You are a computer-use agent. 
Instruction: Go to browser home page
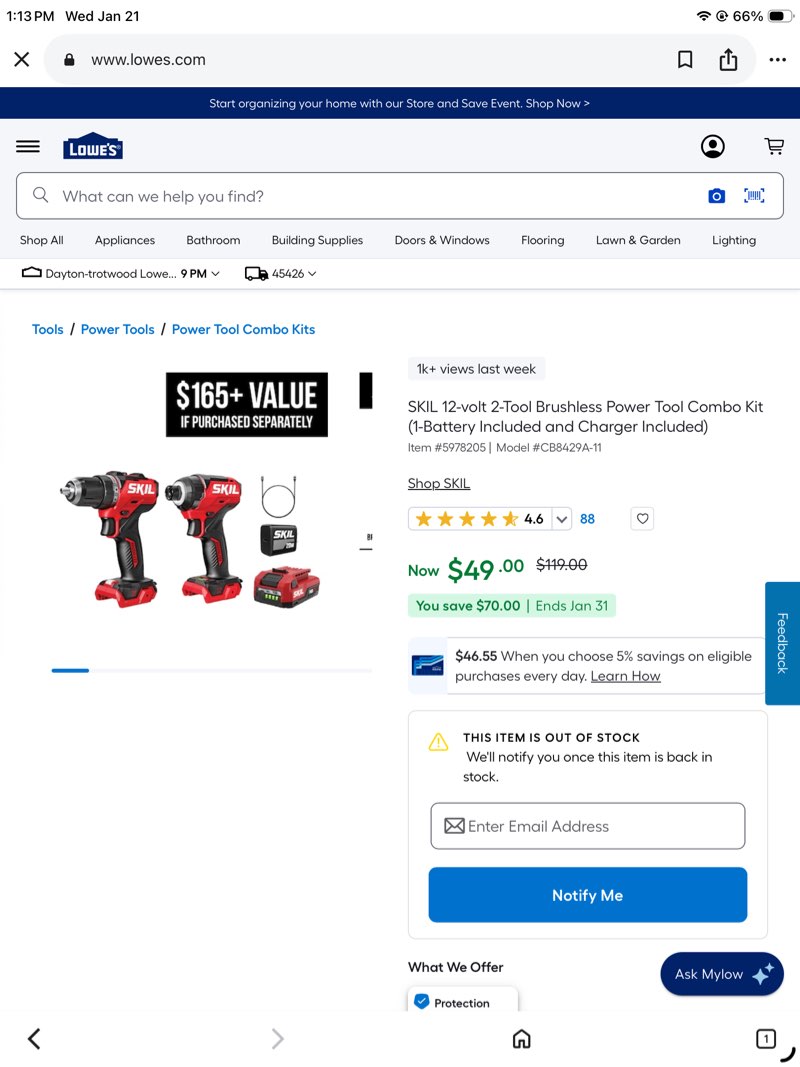coord(521,1038)
